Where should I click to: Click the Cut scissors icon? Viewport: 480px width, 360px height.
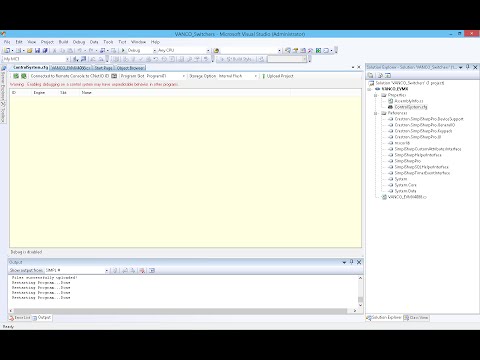55,50
